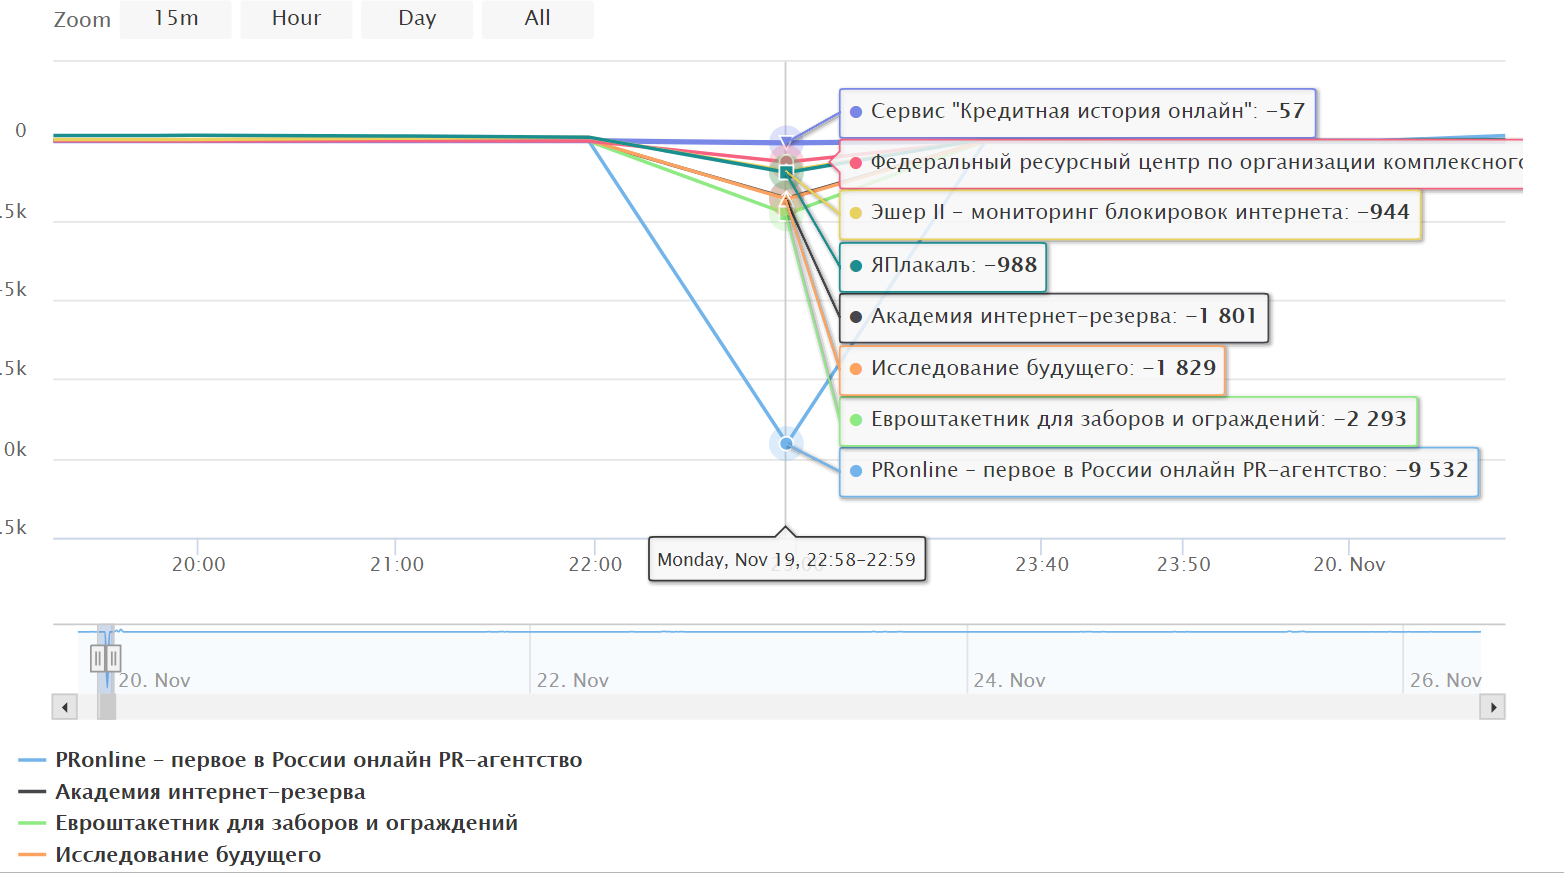Click the tooltip row 'Сервис Кредитная история онлайн: -57'
The width and height of the screenshot is (1564, 876).
pos(1078,112)
